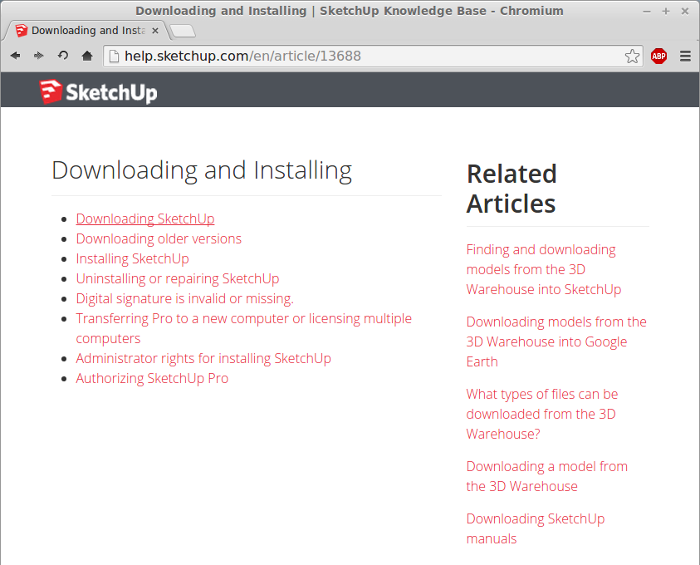Open a new tab with the blank tab button
700x565 pixels.
[183, 31]
